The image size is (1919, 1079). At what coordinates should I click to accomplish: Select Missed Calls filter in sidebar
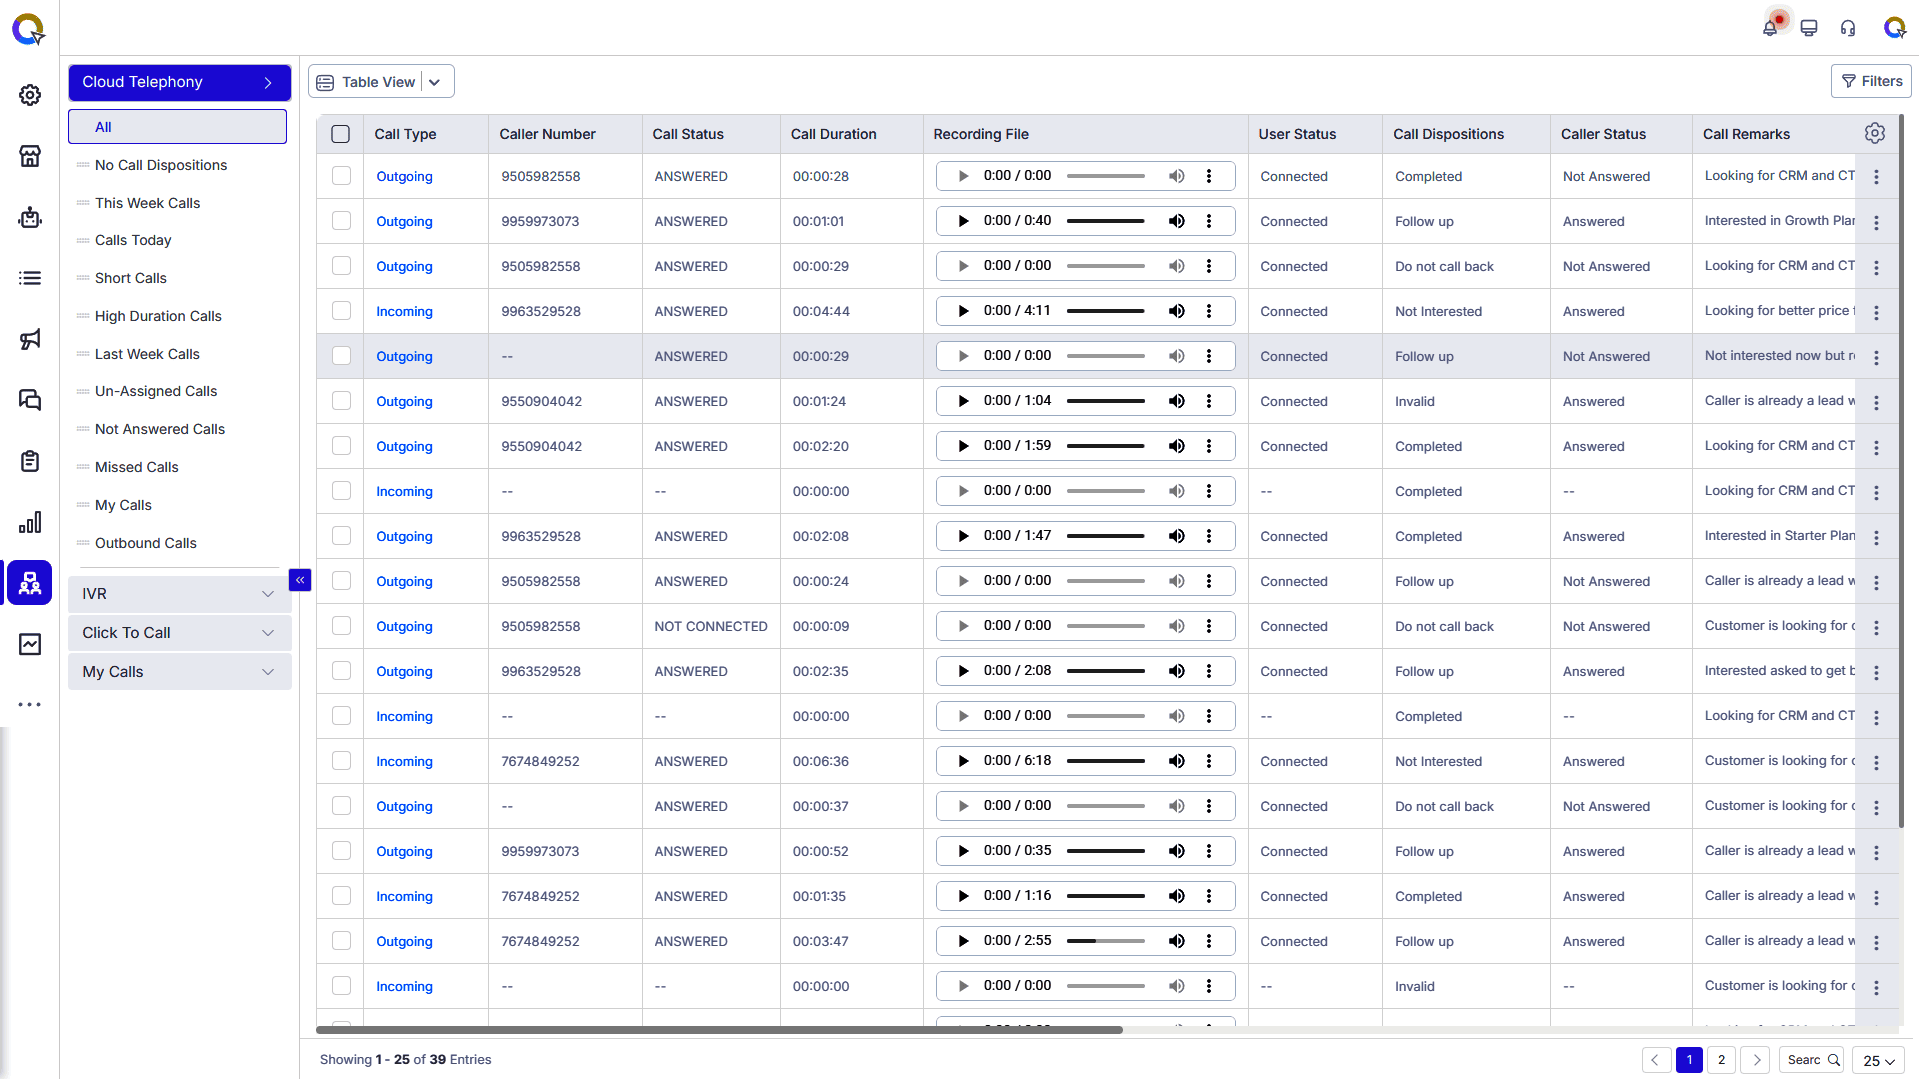[136, 467]
